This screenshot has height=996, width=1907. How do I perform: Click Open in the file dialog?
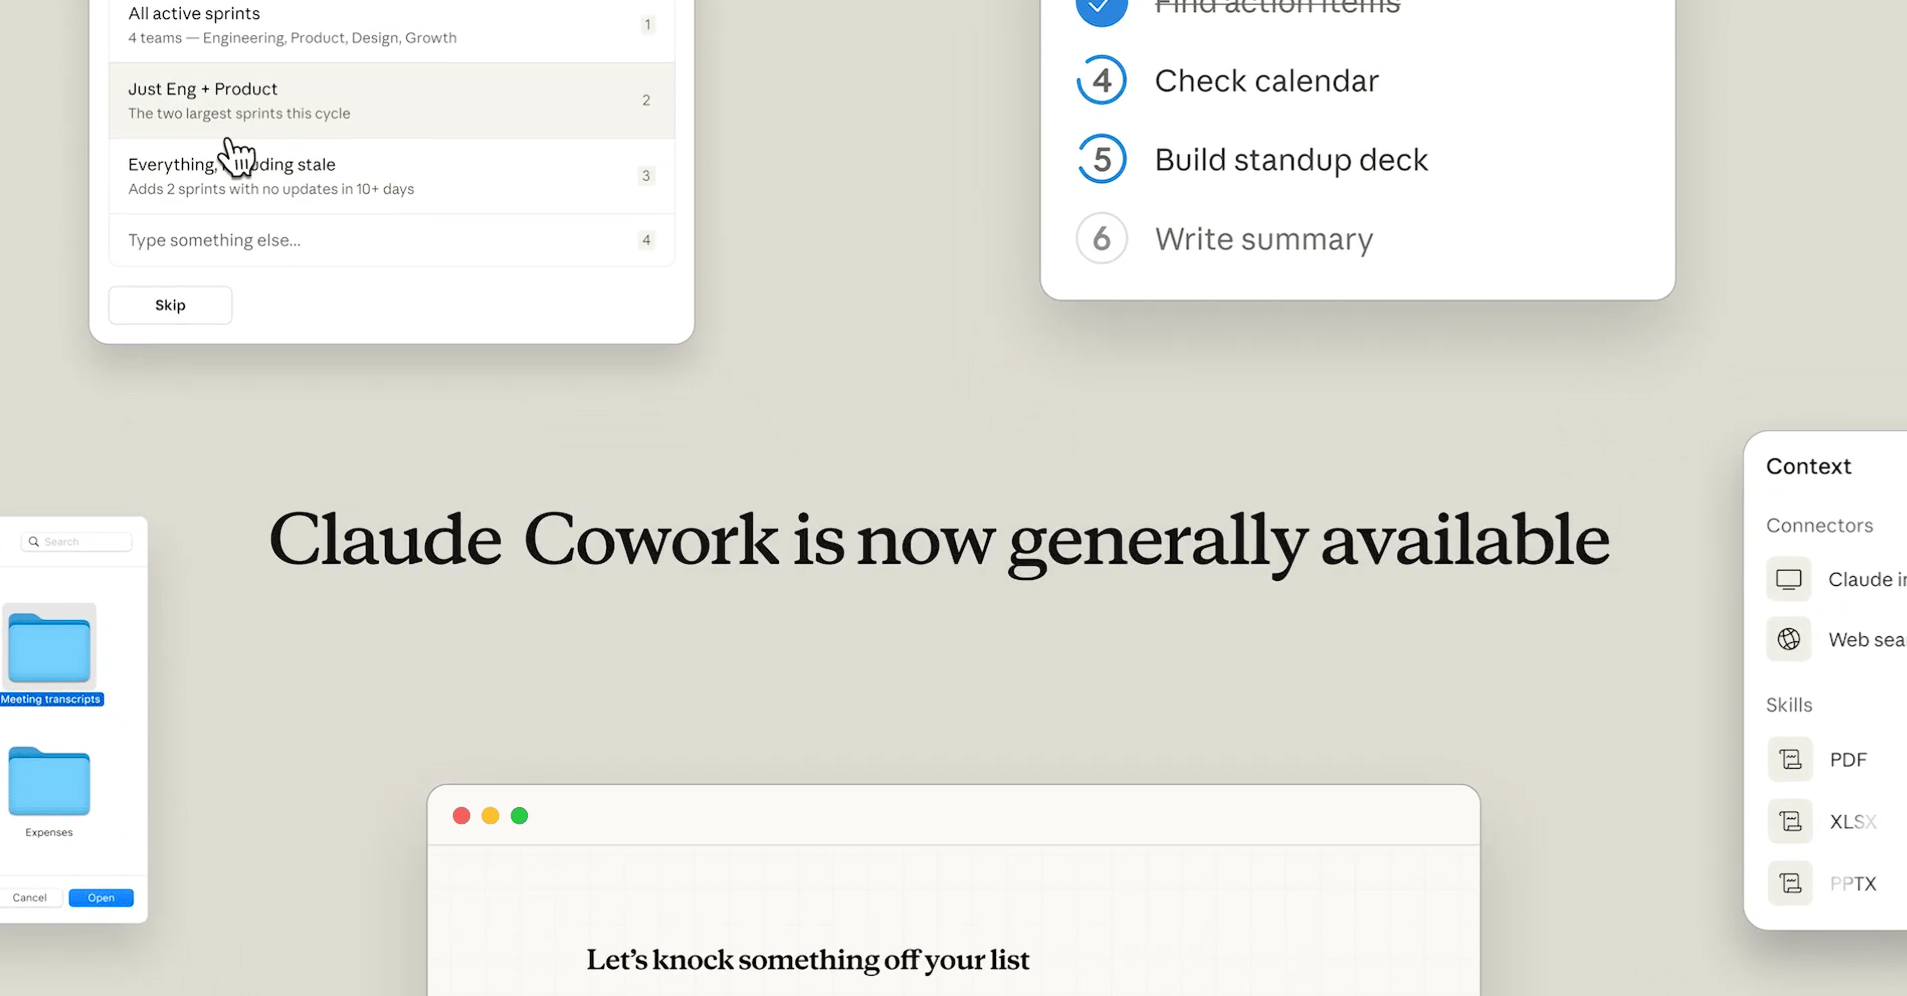pos(101,897)
